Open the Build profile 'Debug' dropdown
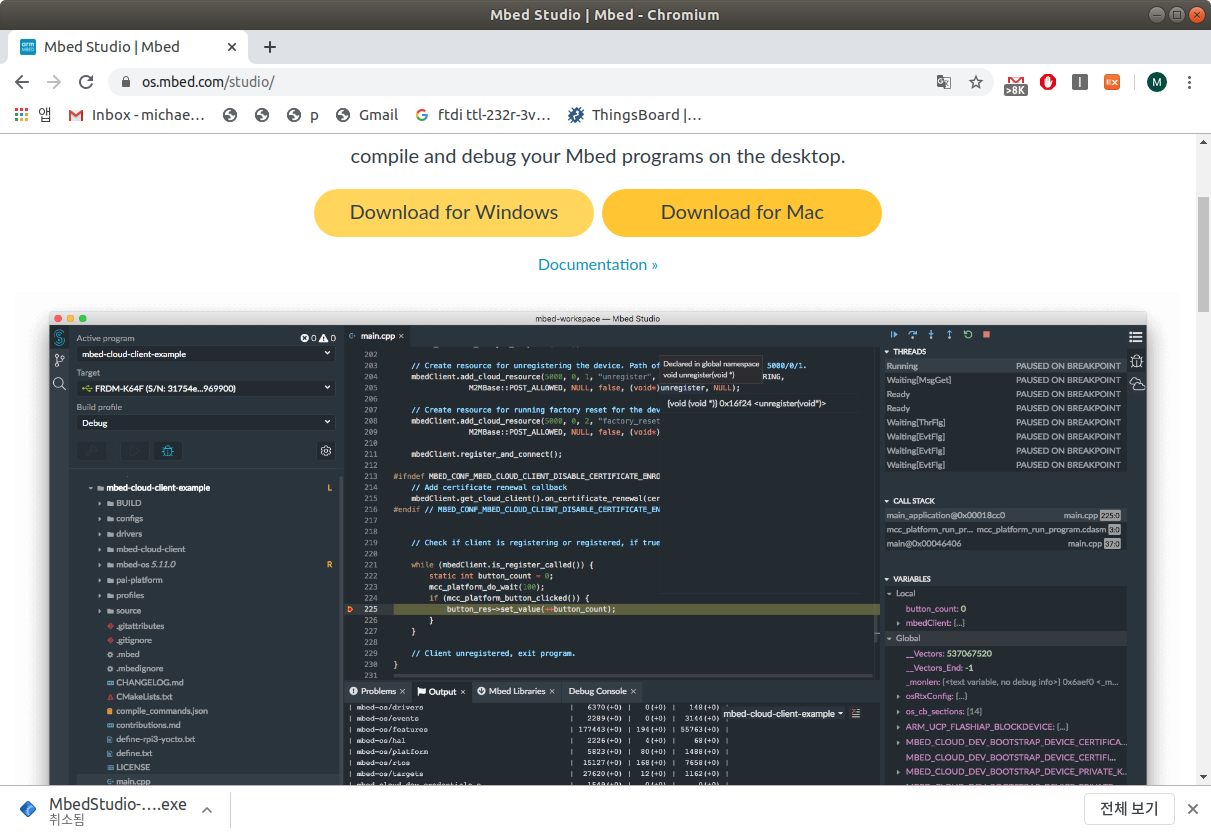1211x834 pixels. pos(206,423)
